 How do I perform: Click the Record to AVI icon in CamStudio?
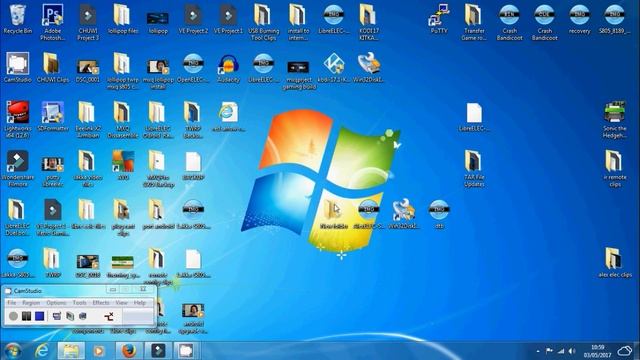[x=70, y=316]
